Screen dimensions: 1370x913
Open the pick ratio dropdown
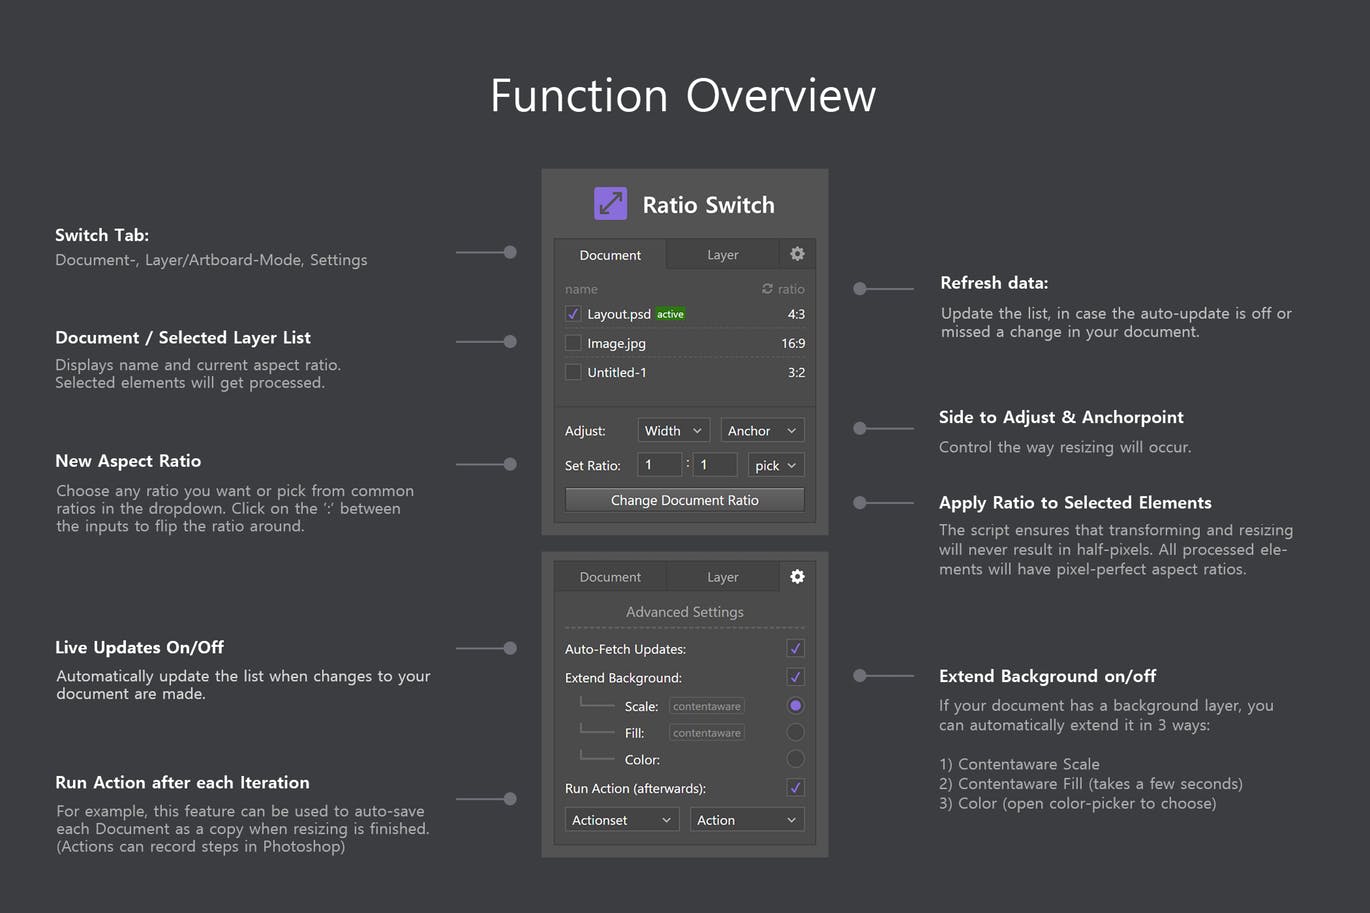[776, 464]
